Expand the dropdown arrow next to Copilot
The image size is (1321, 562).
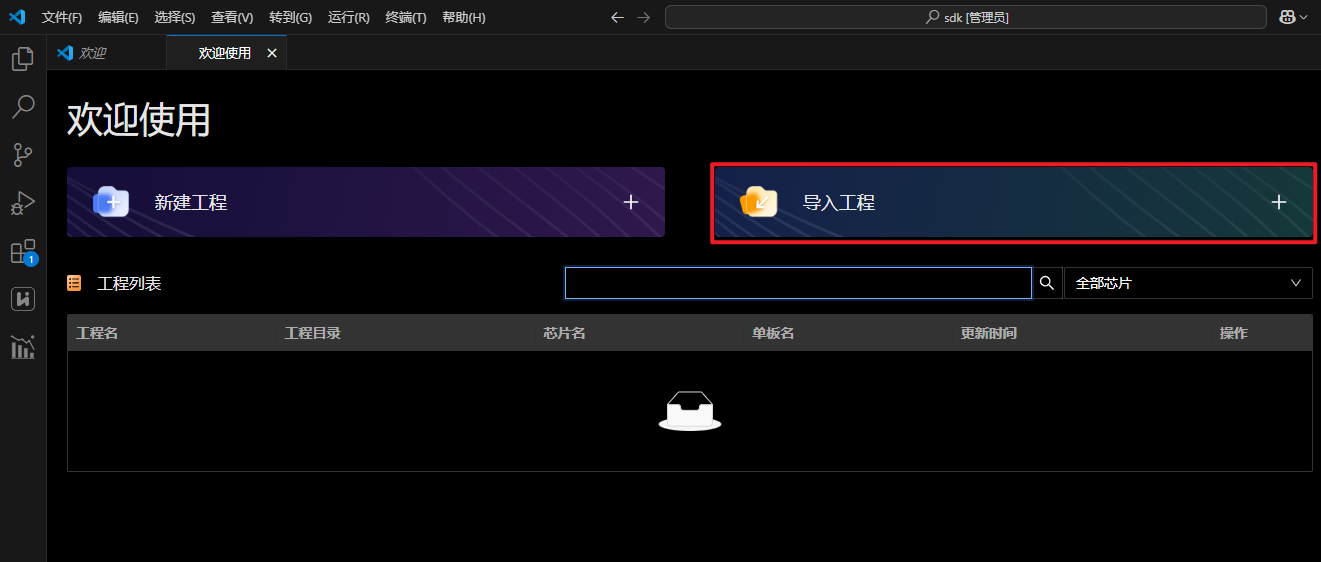pyautogui.click(x=1304, y=17)
